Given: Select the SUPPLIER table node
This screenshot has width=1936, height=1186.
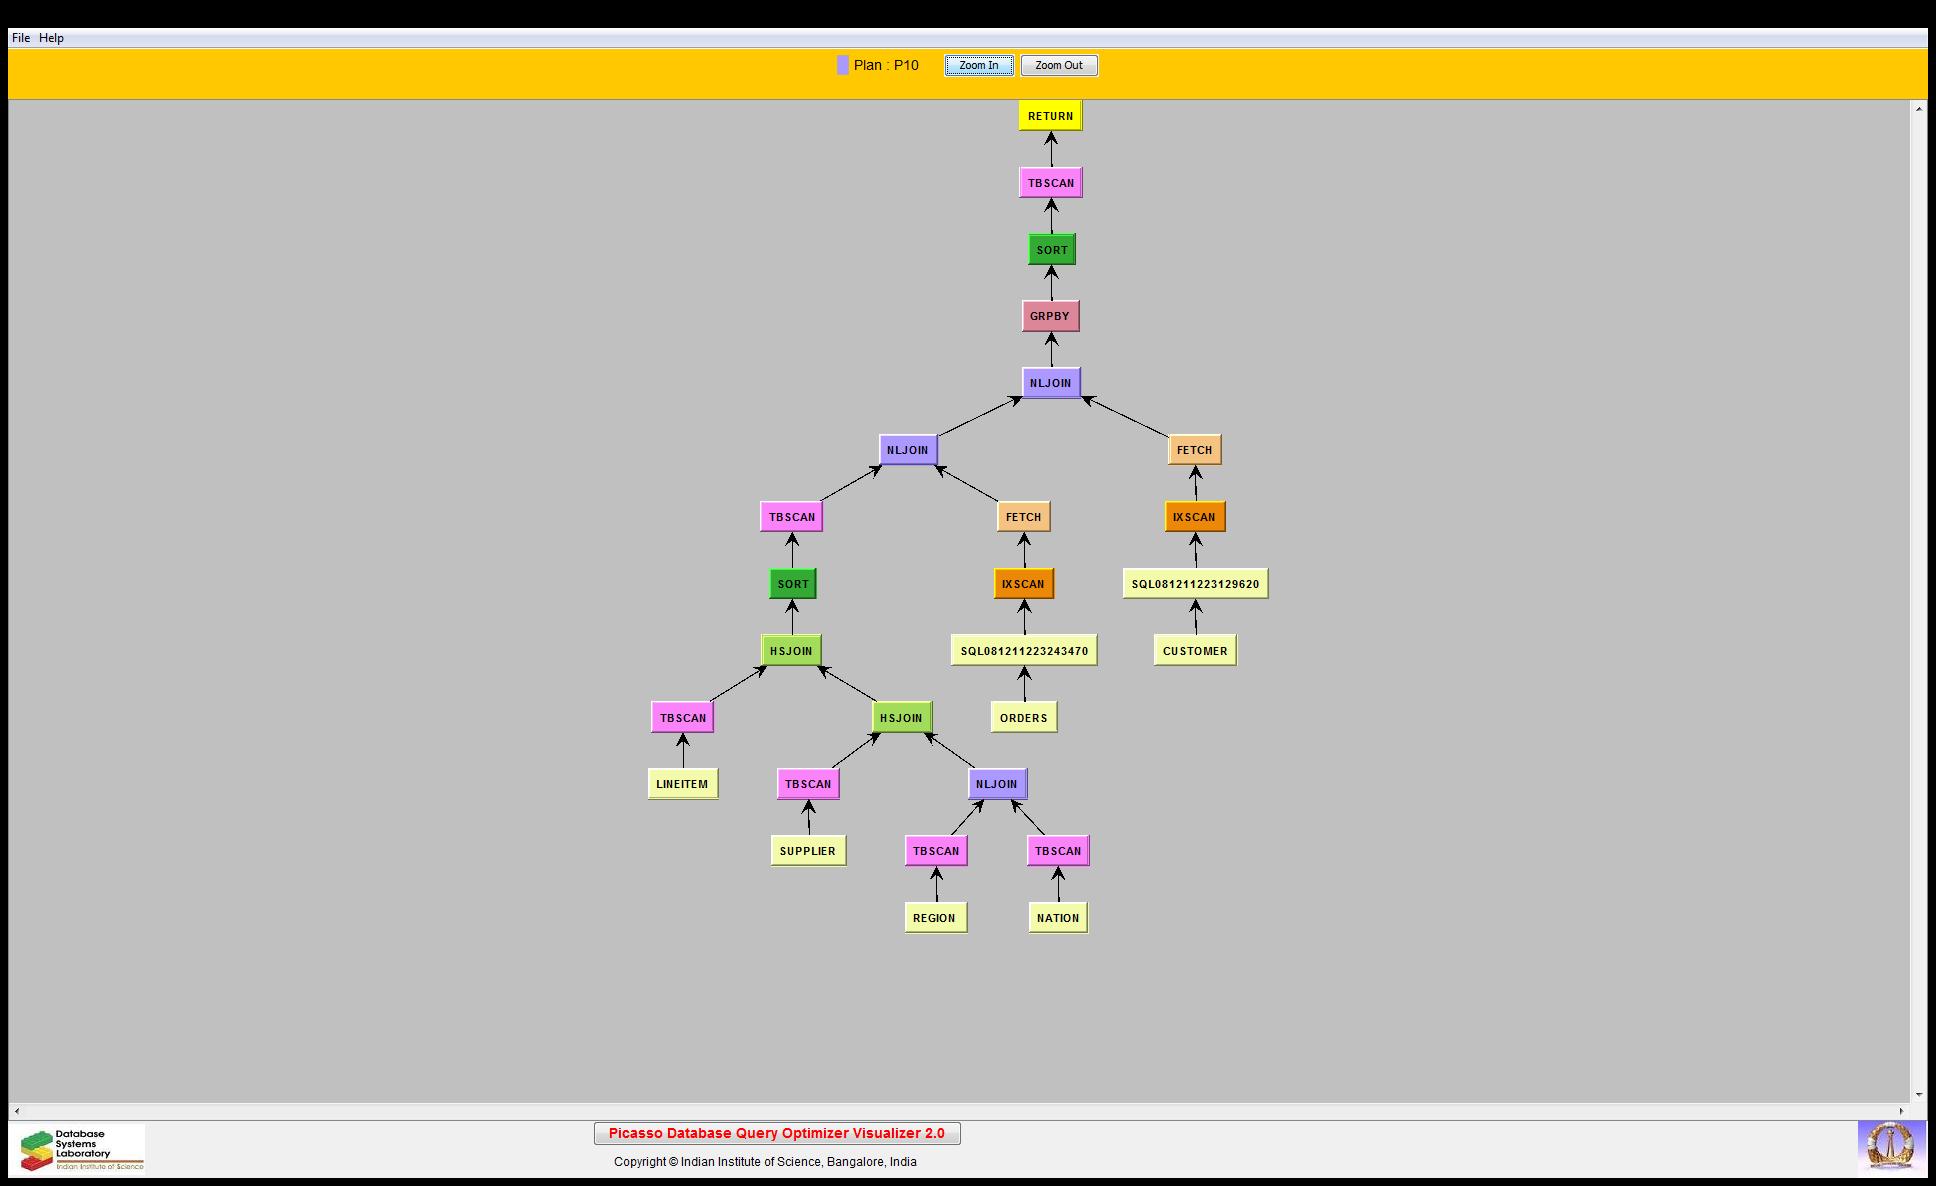Looking at the screenshot, I should pos(807,851).
